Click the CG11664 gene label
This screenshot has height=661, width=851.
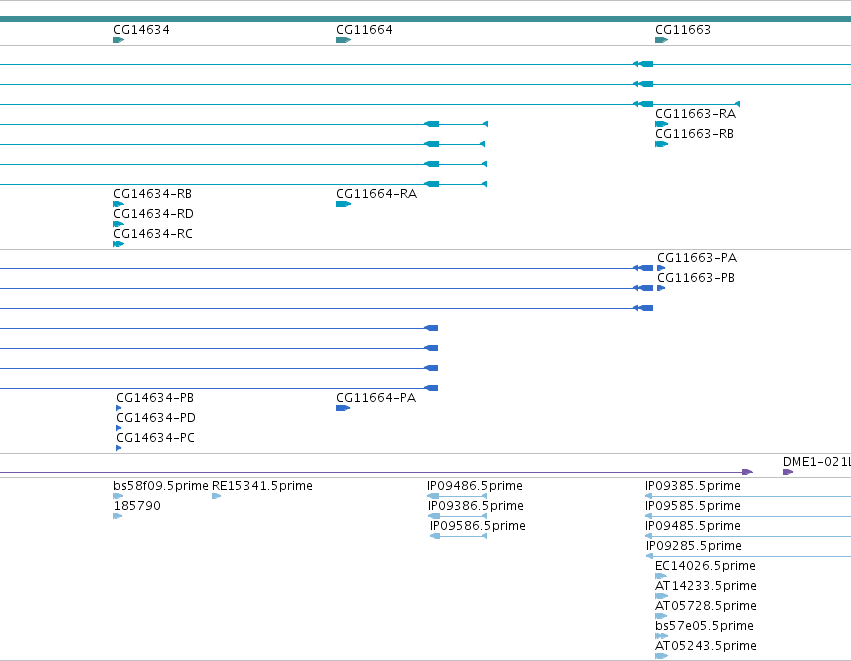(364, 30)
